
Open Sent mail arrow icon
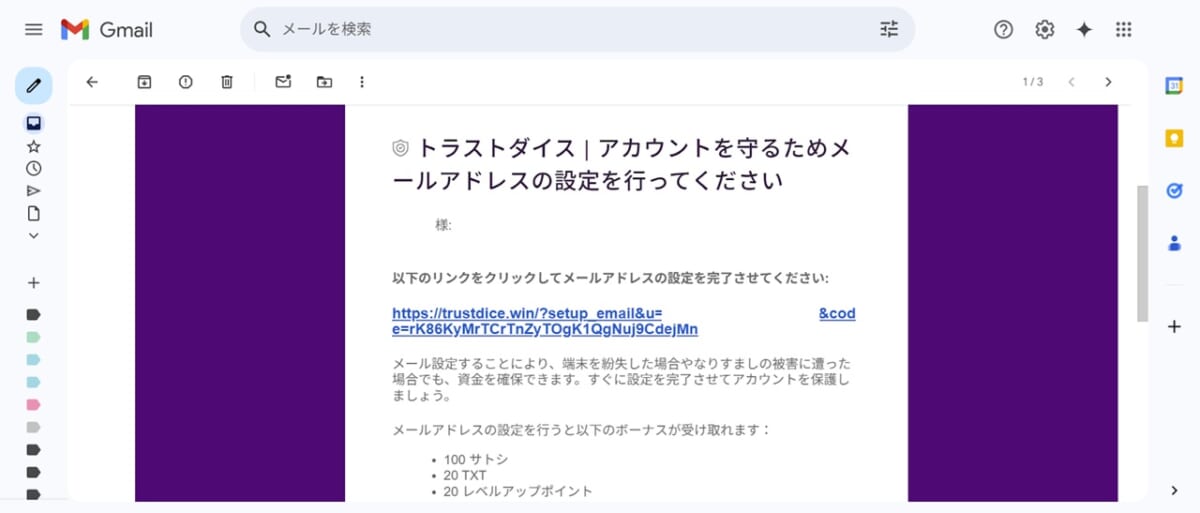(x=33, y=190)
